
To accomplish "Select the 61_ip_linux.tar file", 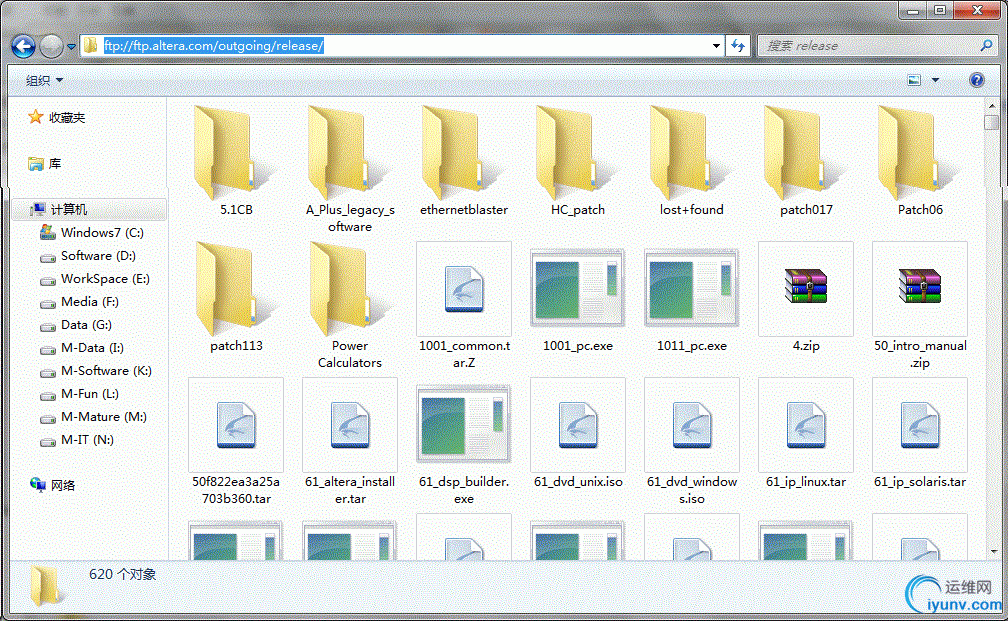I will coord(806,433).
